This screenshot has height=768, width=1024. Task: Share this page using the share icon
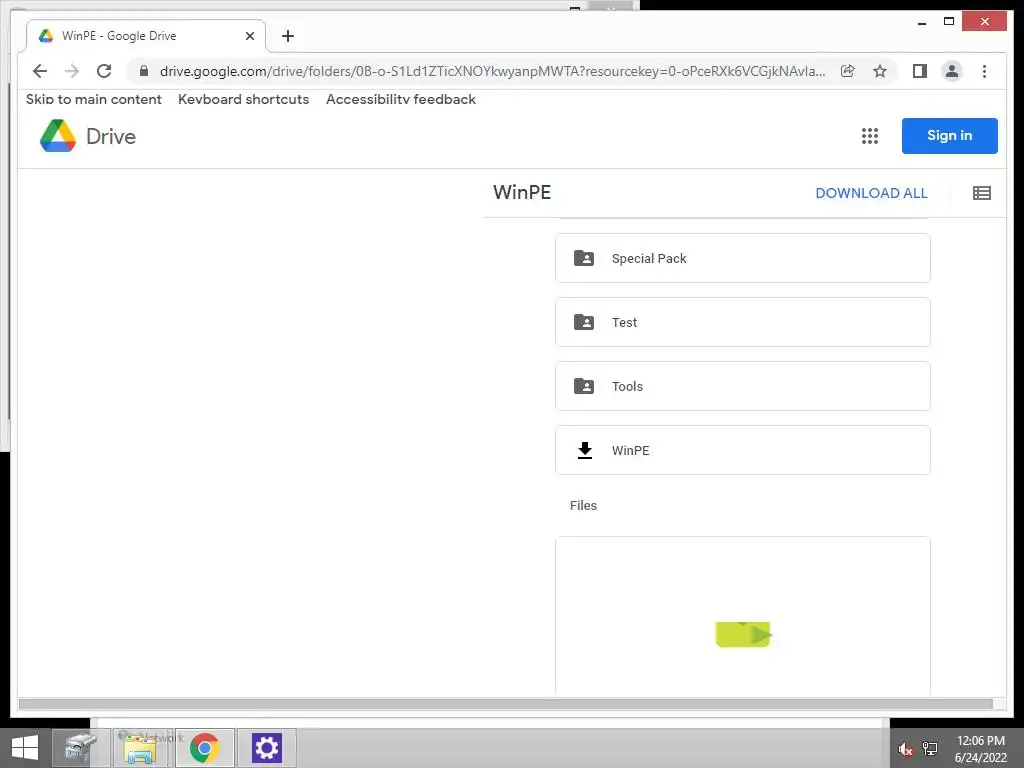848,71
